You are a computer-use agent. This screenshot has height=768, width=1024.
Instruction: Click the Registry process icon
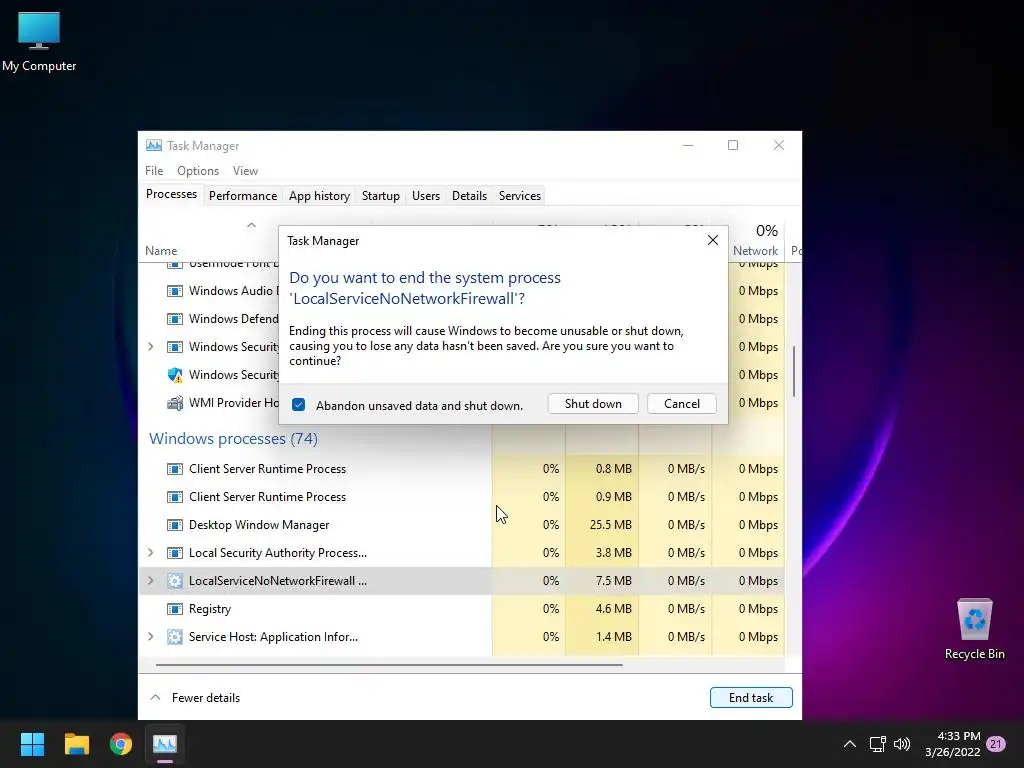coord(174,609)
